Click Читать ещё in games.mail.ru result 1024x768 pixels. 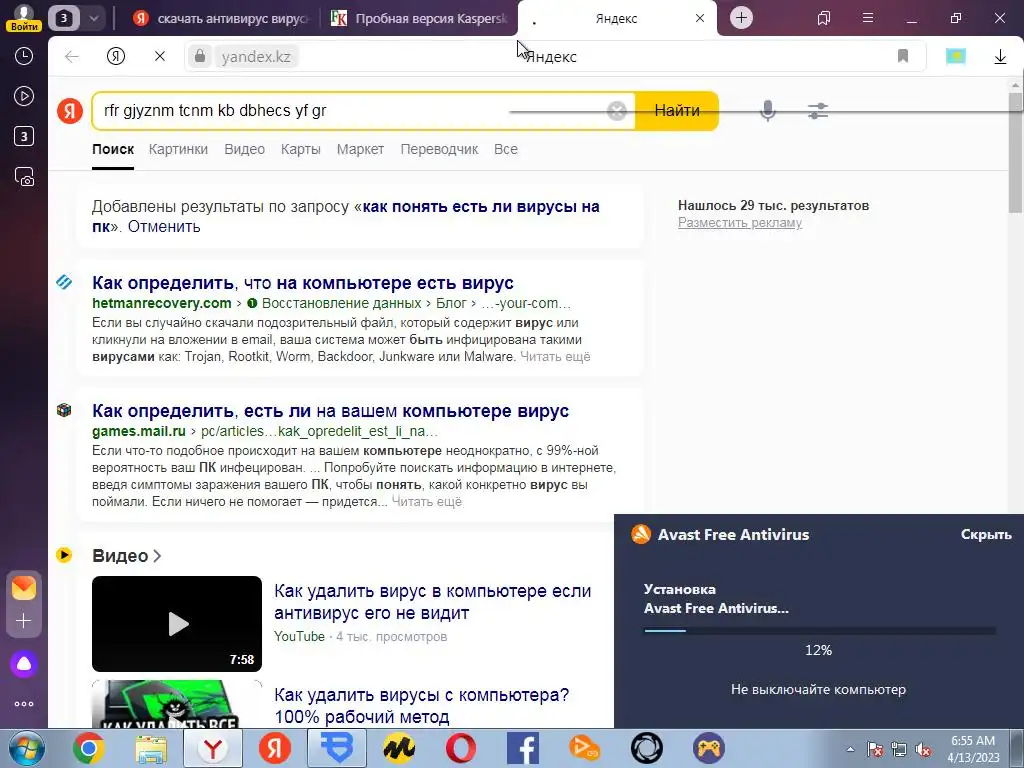[426, 502]
